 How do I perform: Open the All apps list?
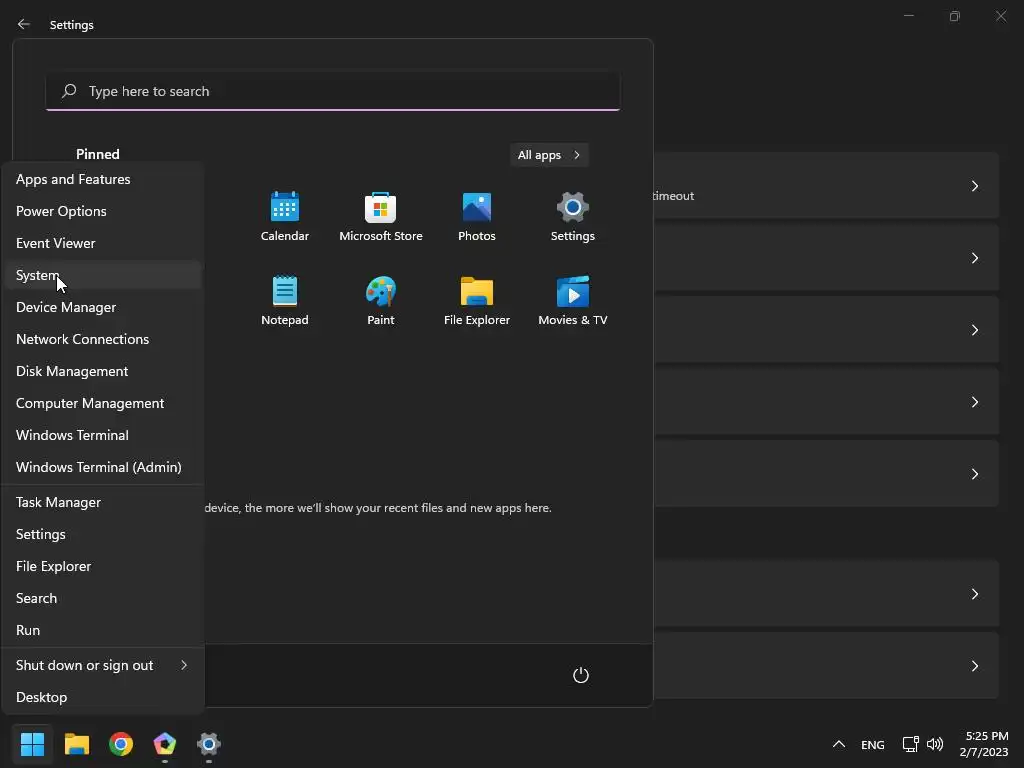click(x=549, y=155)
